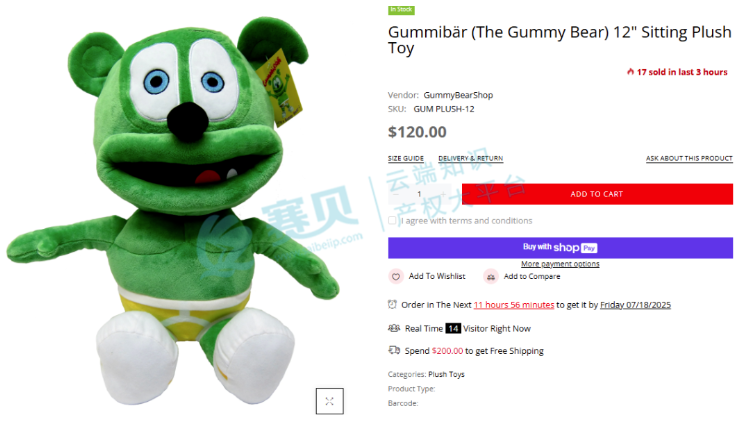Open the GummyBearShop vendor link
The width and height of the screenshot is (738, 424).
(x=458, y=95)
